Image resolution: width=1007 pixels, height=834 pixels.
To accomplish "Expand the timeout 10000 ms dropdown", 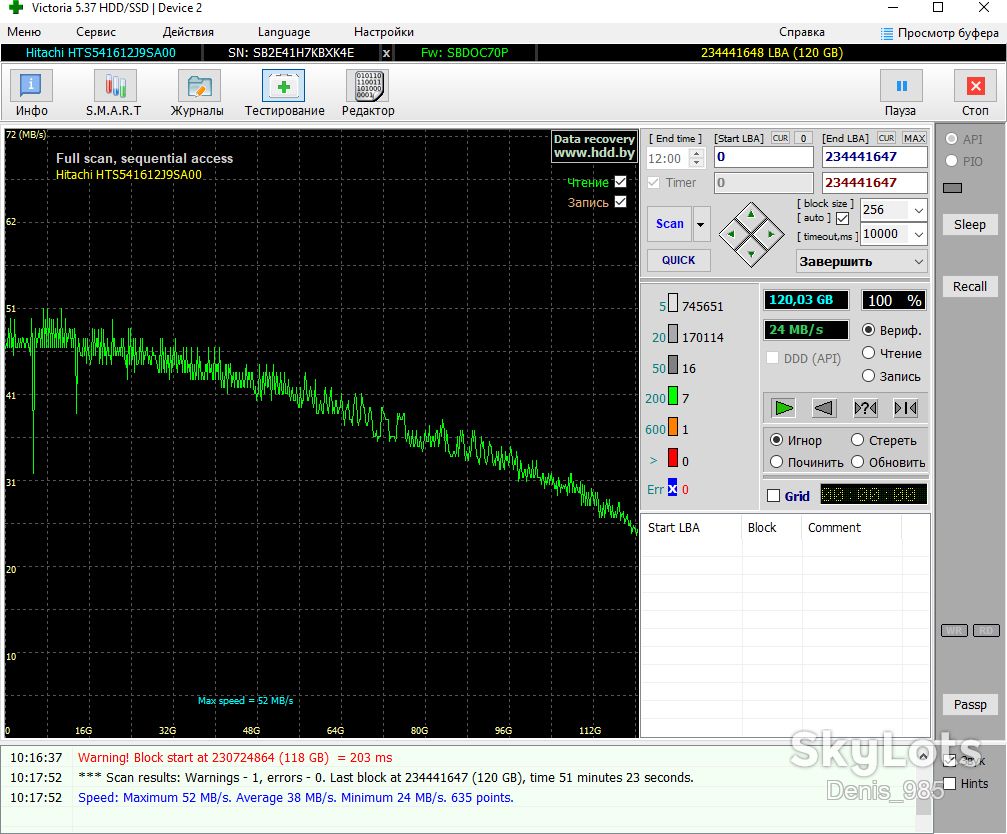I will pos(919,234).
